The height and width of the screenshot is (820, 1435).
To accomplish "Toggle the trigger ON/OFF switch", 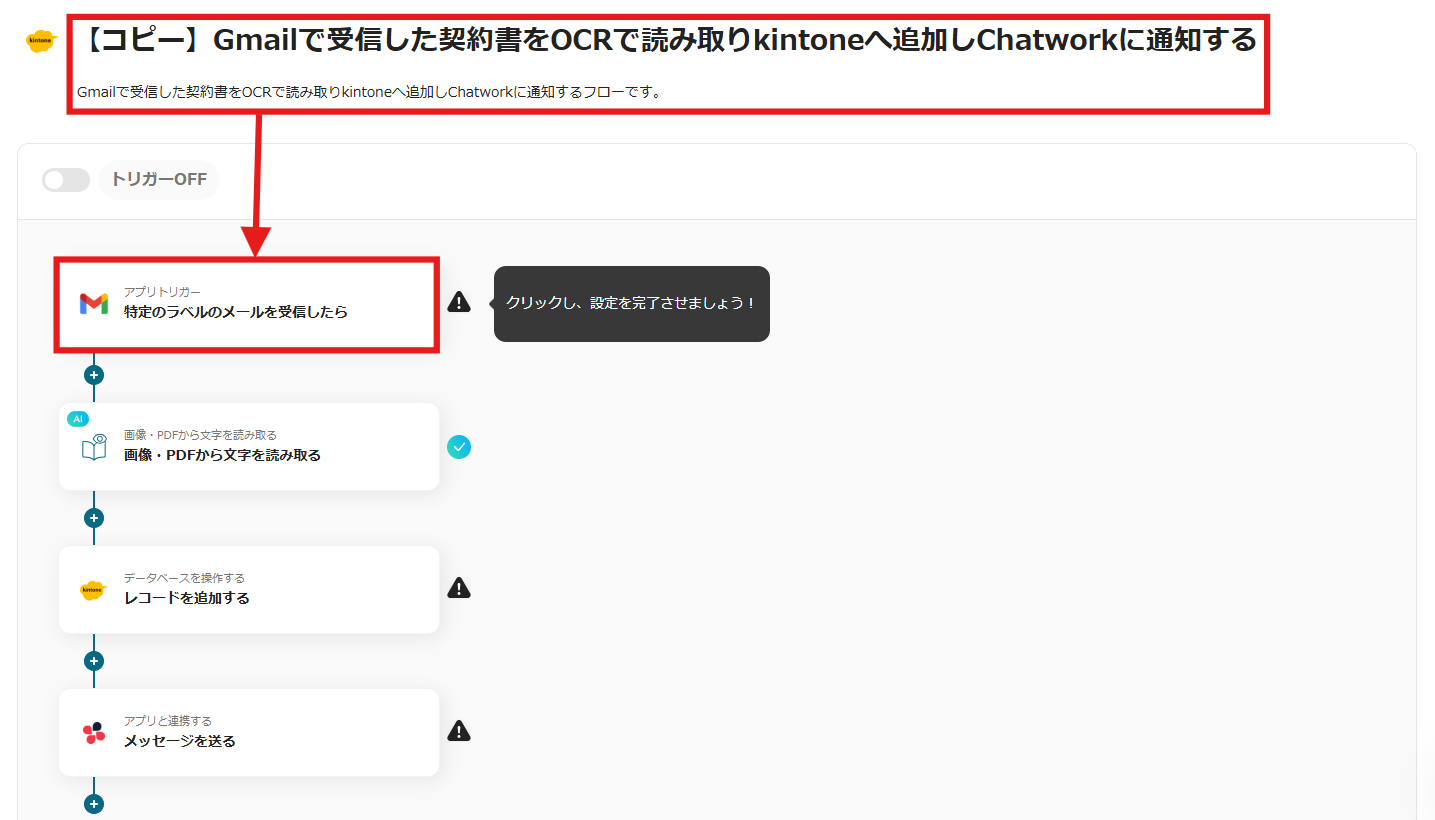I will point(66,180).
